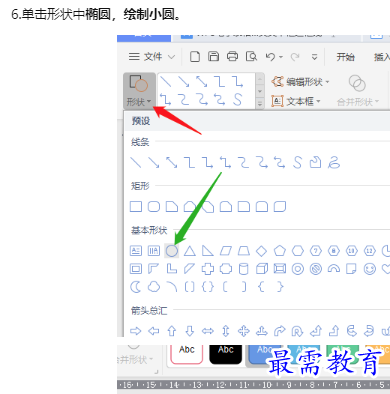Viewport: 390px width, 394px height.
Task: Select the straight line in 线条 section
Action: (x=136, y=163)
